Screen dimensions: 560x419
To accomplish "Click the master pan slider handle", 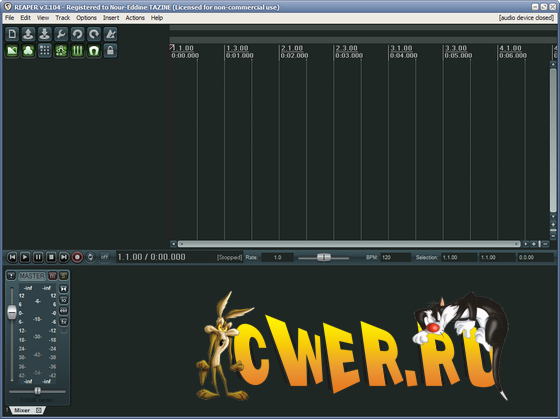I will click(38, 391).
